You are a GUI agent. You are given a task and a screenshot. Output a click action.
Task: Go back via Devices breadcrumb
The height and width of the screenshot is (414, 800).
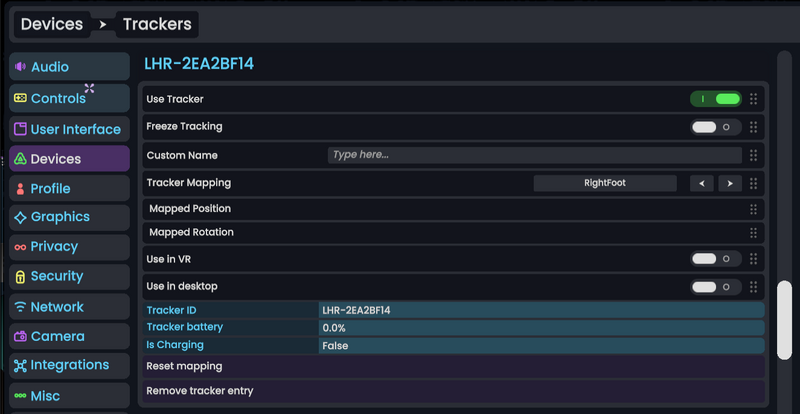pos(52,25)
